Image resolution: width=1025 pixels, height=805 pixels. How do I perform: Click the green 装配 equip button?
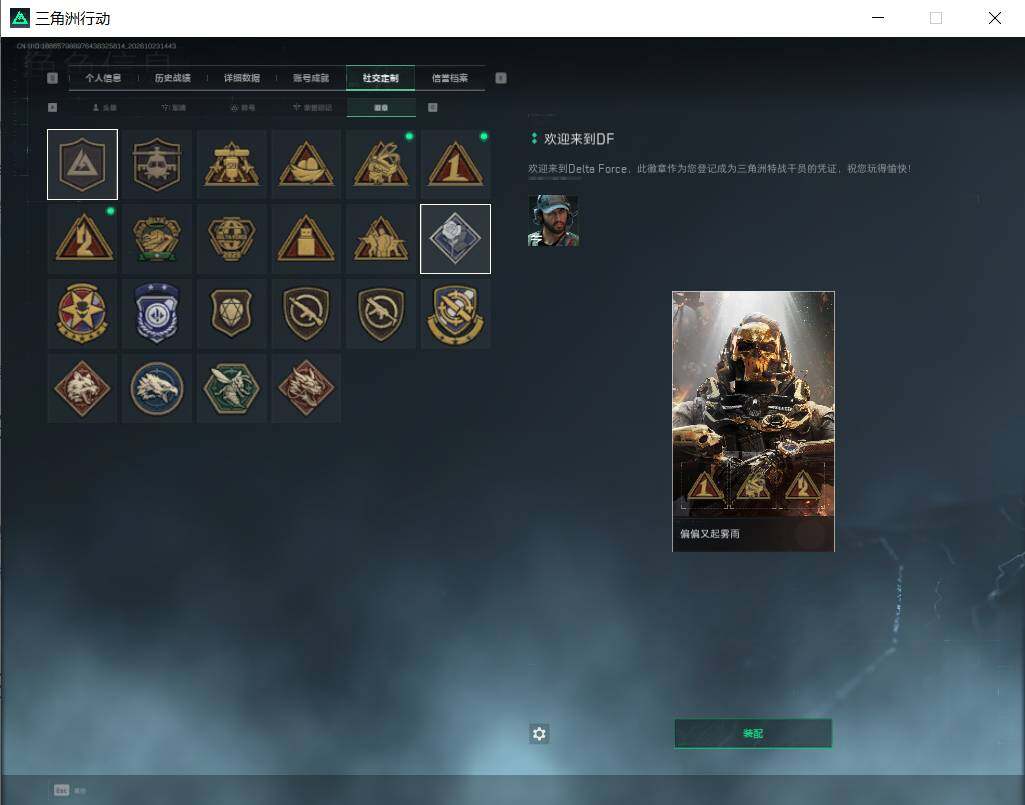point(753,734)
